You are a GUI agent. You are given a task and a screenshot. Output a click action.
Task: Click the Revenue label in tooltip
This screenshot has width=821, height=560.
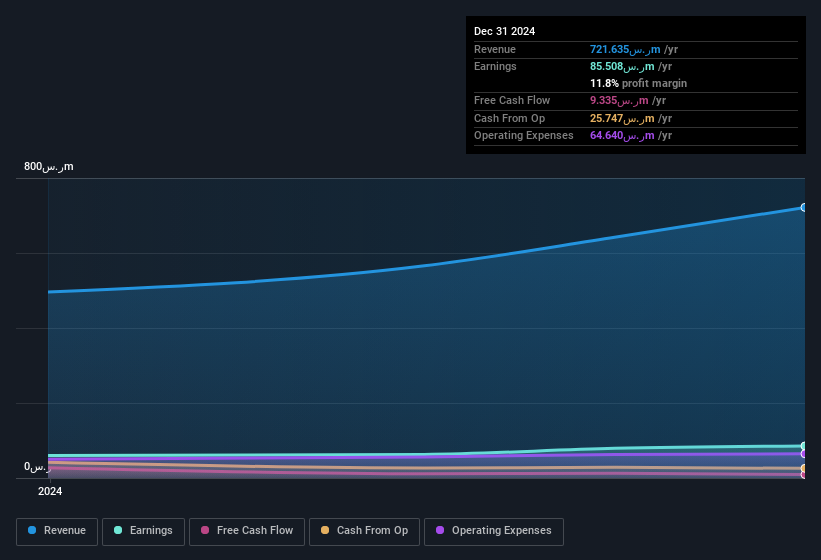(x=495, y=49)
